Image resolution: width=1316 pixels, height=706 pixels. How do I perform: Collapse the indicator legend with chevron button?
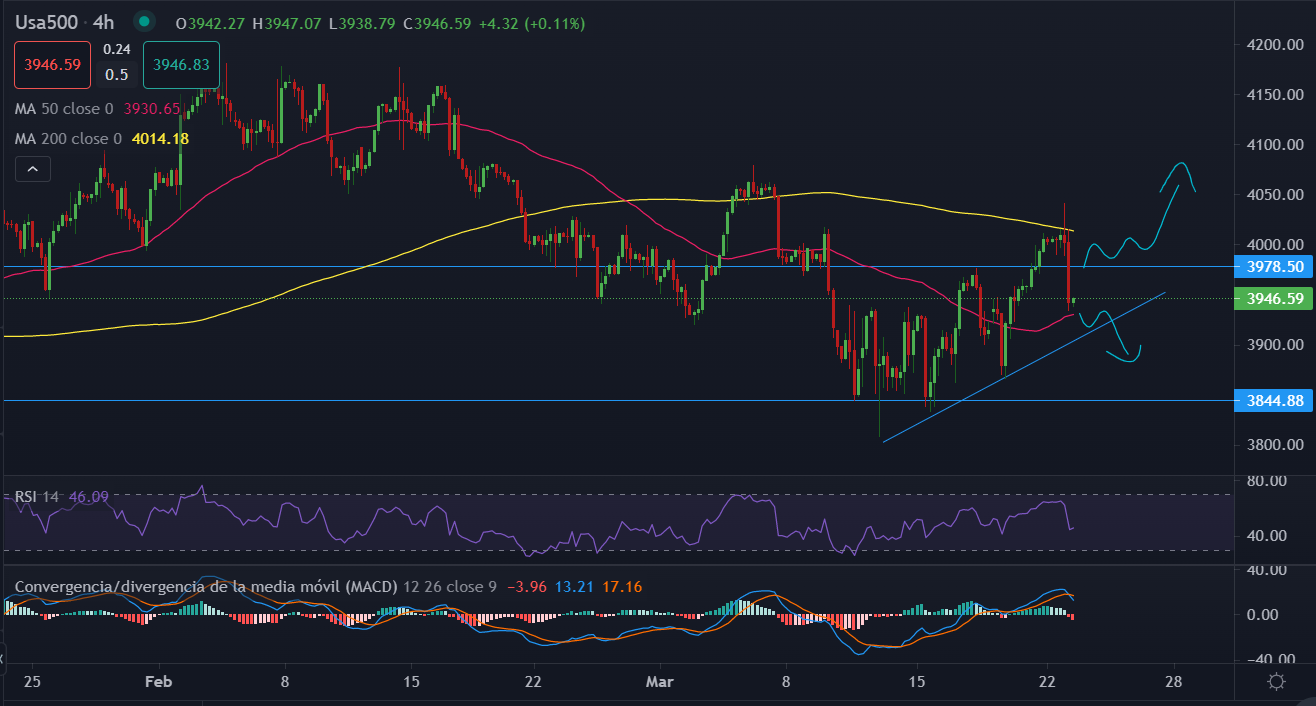32,170
